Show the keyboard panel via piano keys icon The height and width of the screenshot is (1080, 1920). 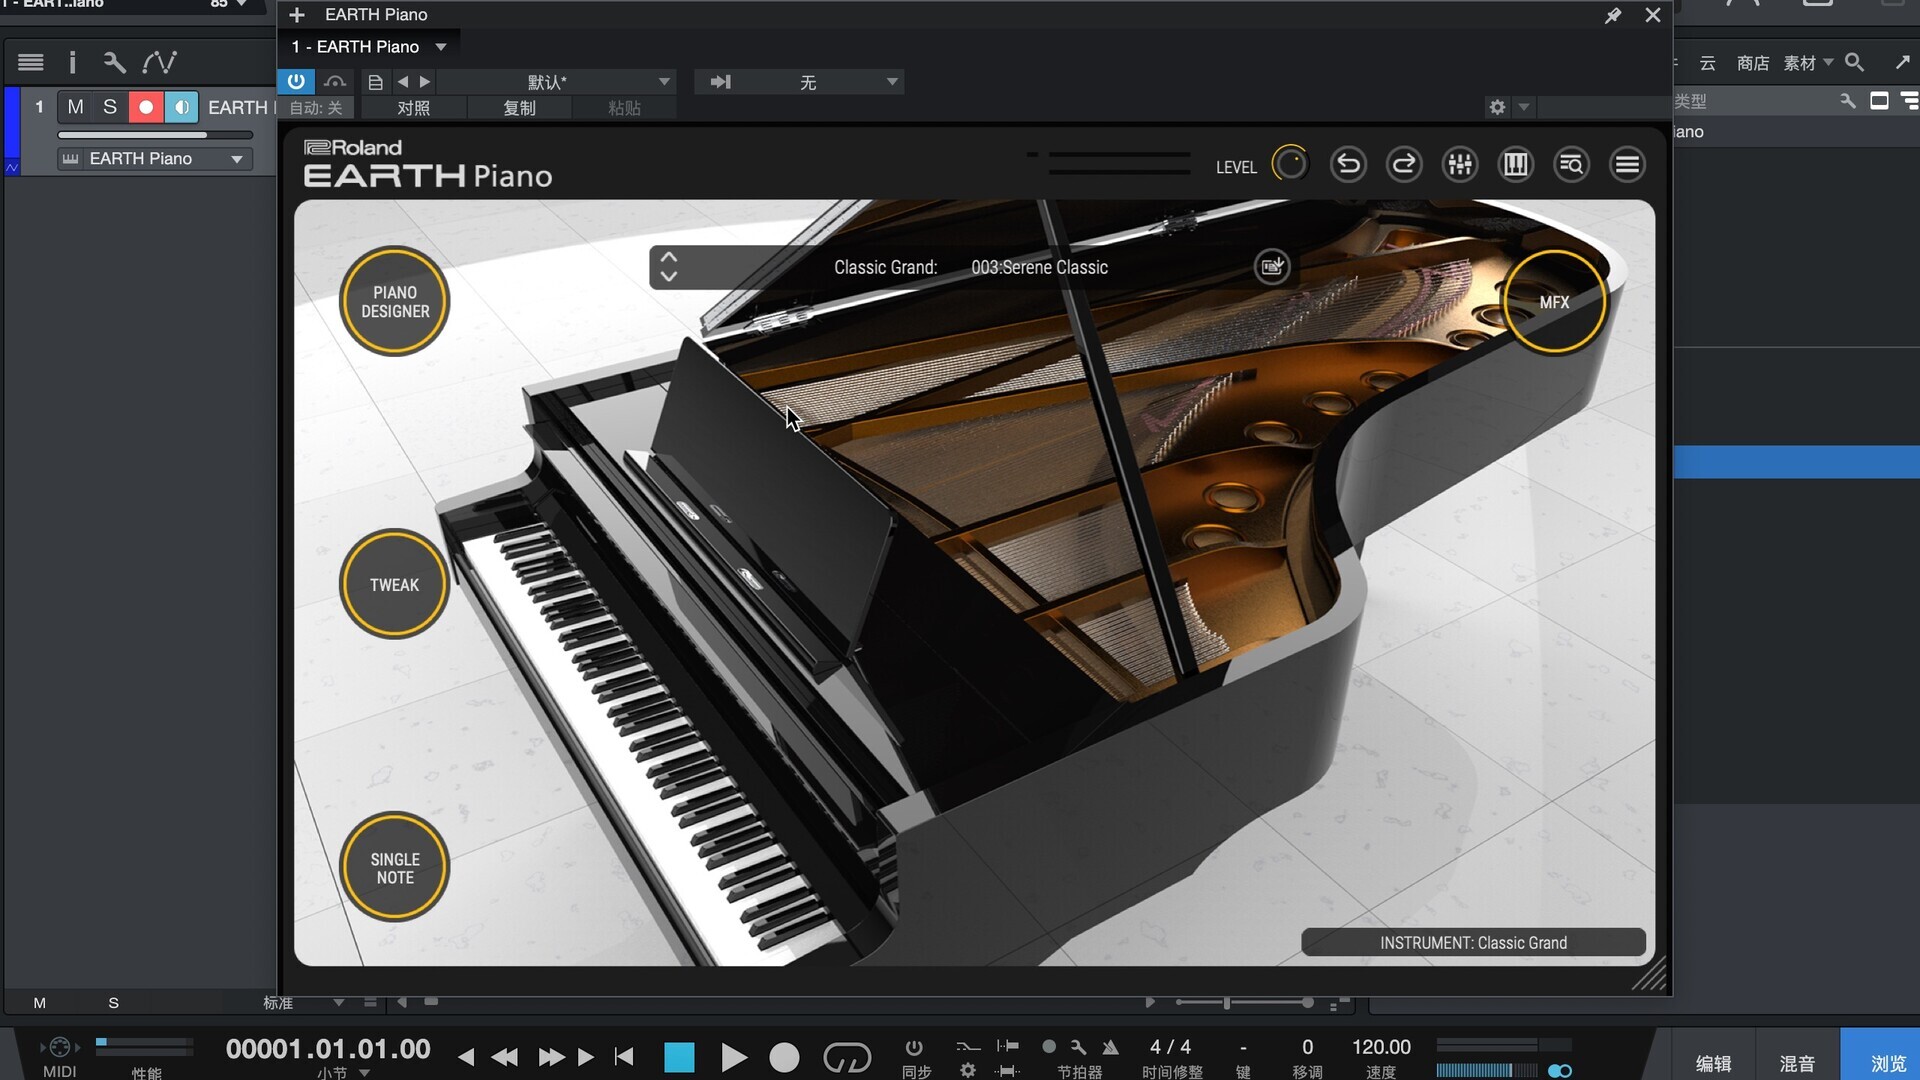[x=1516, y=164]
